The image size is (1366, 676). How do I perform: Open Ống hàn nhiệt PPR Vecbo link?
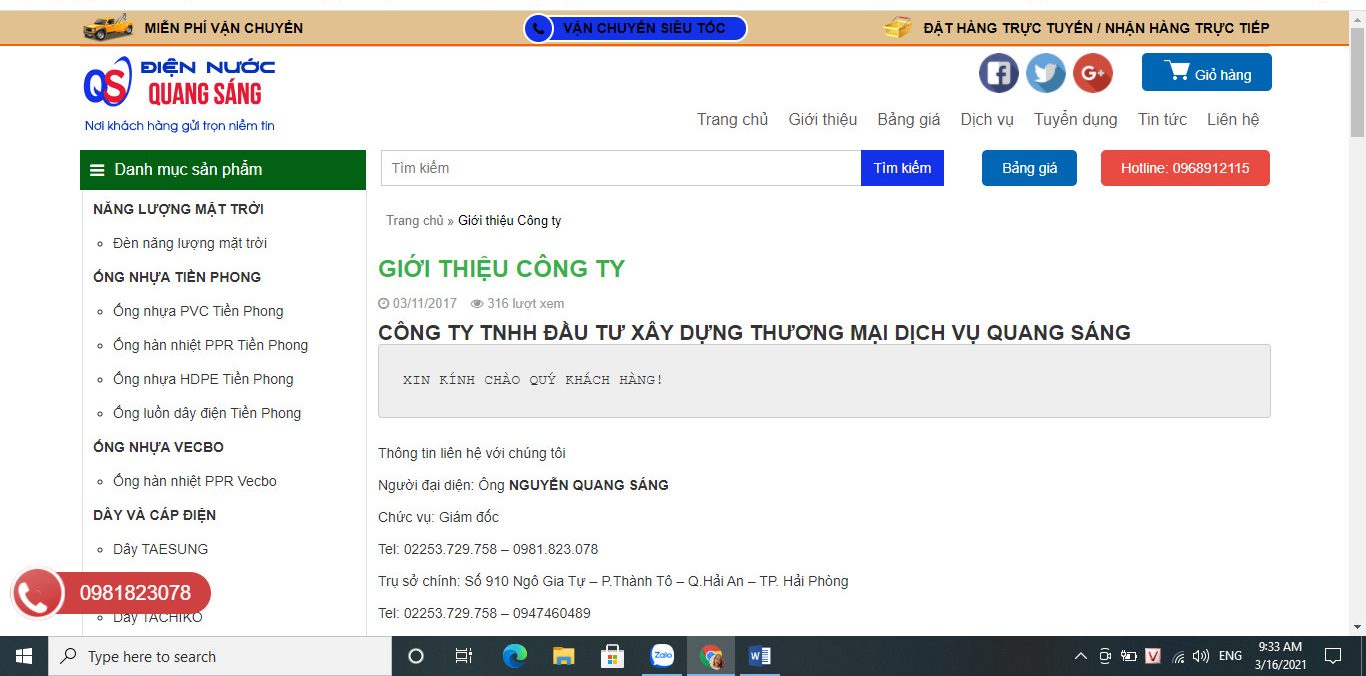[195, 481]
